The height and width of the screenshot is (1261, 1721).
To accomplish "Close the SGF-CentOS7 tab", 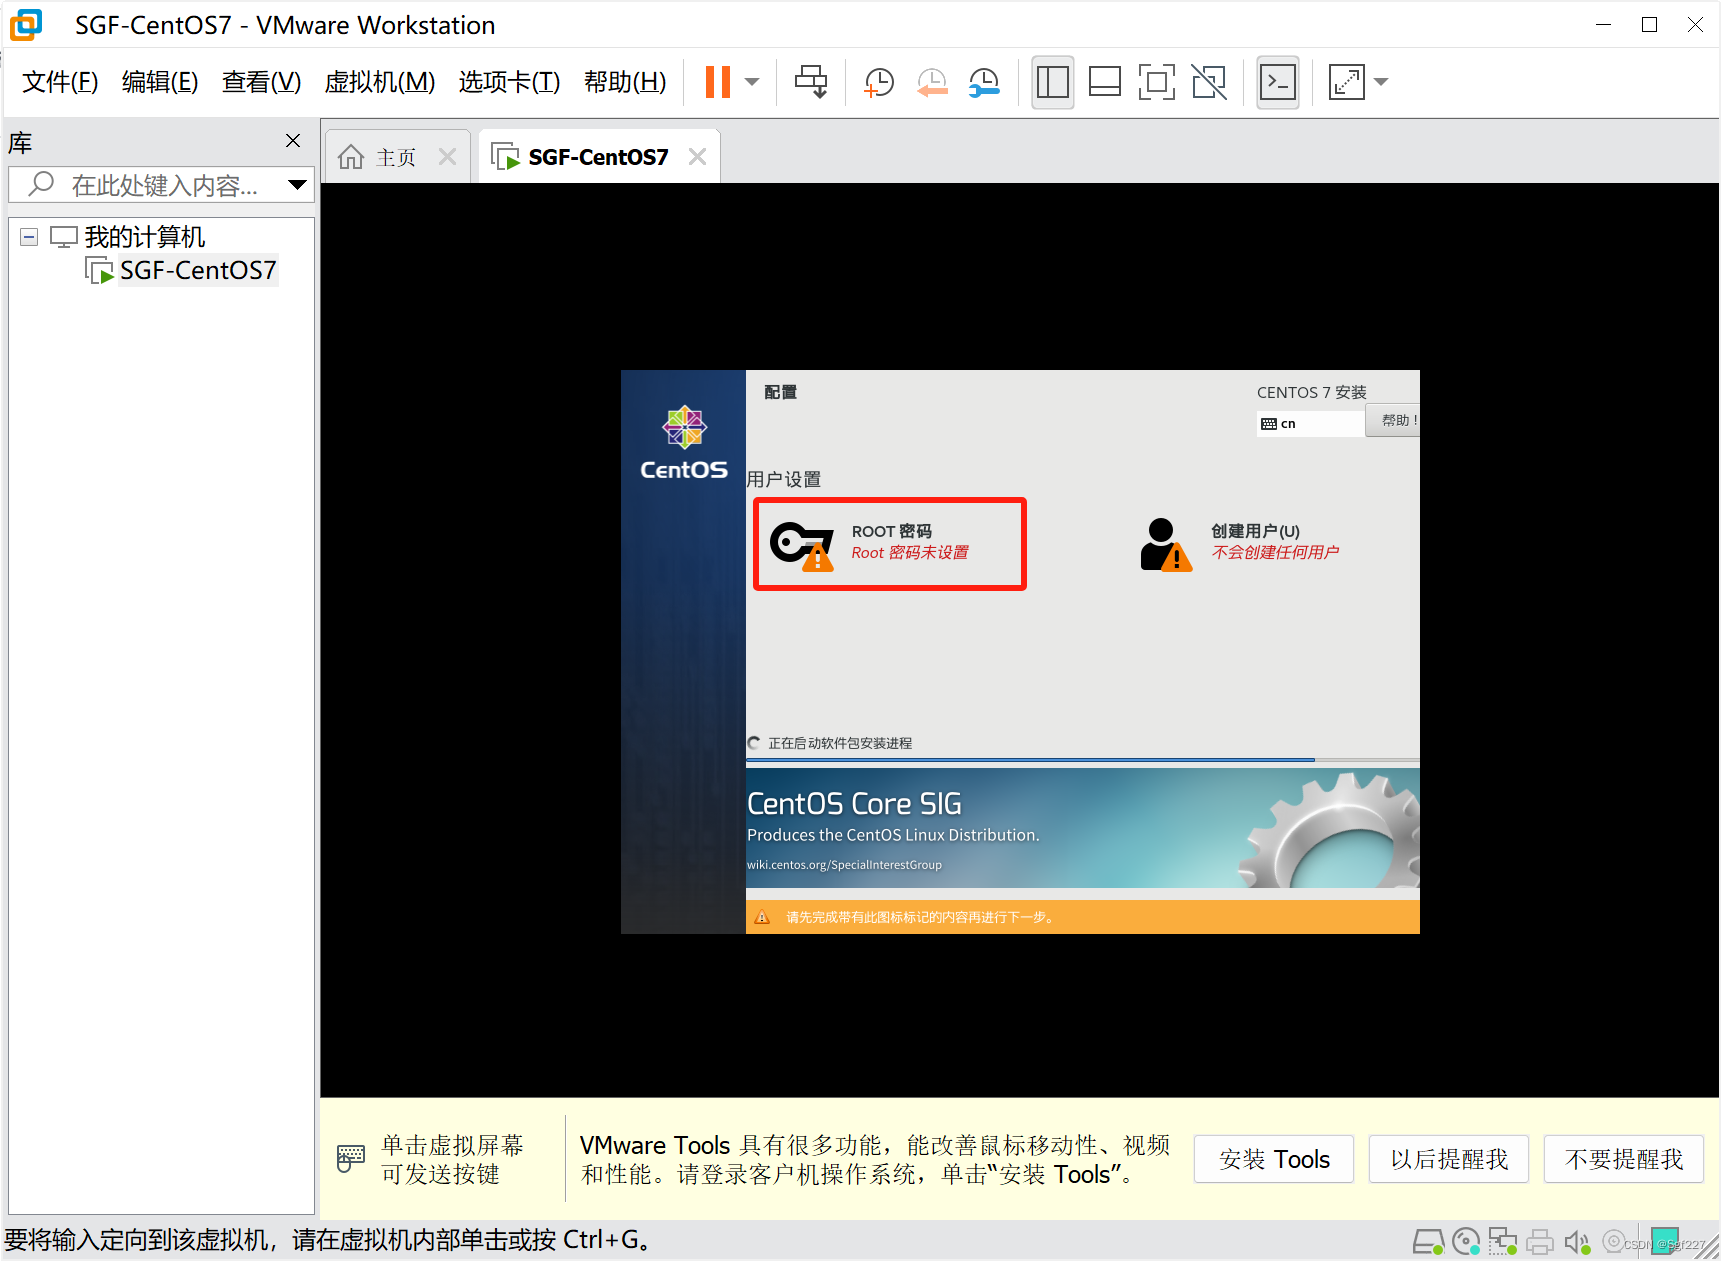I will (698, 157).
